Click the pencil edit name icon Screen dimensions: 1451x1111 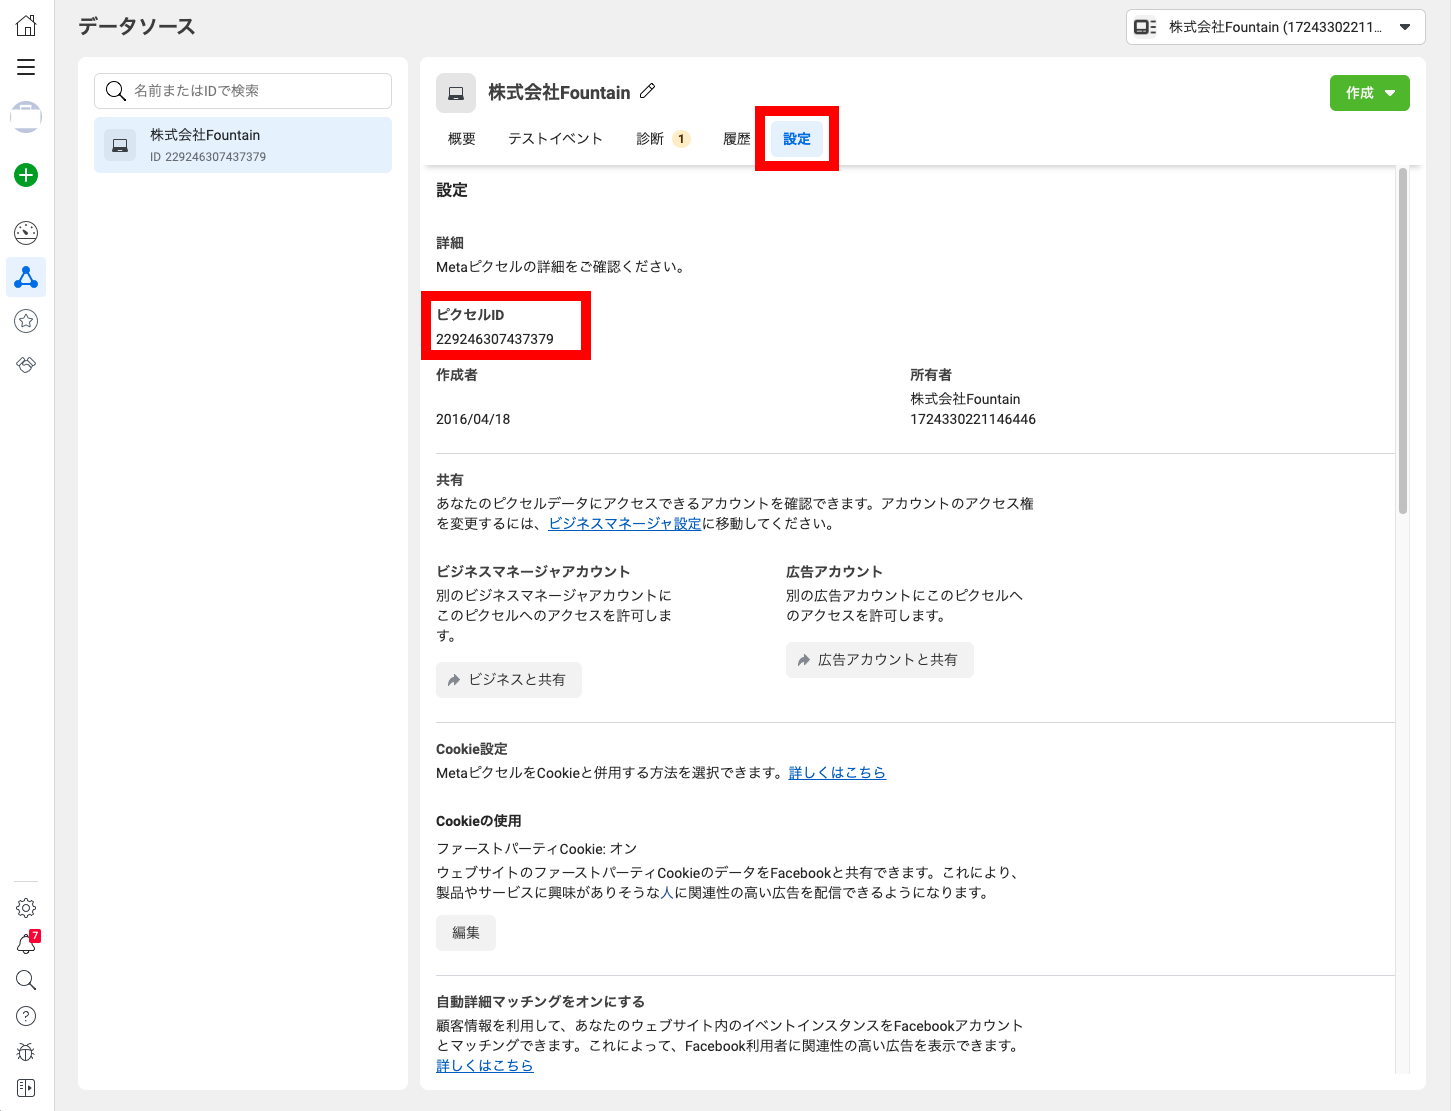coord(648,91)
